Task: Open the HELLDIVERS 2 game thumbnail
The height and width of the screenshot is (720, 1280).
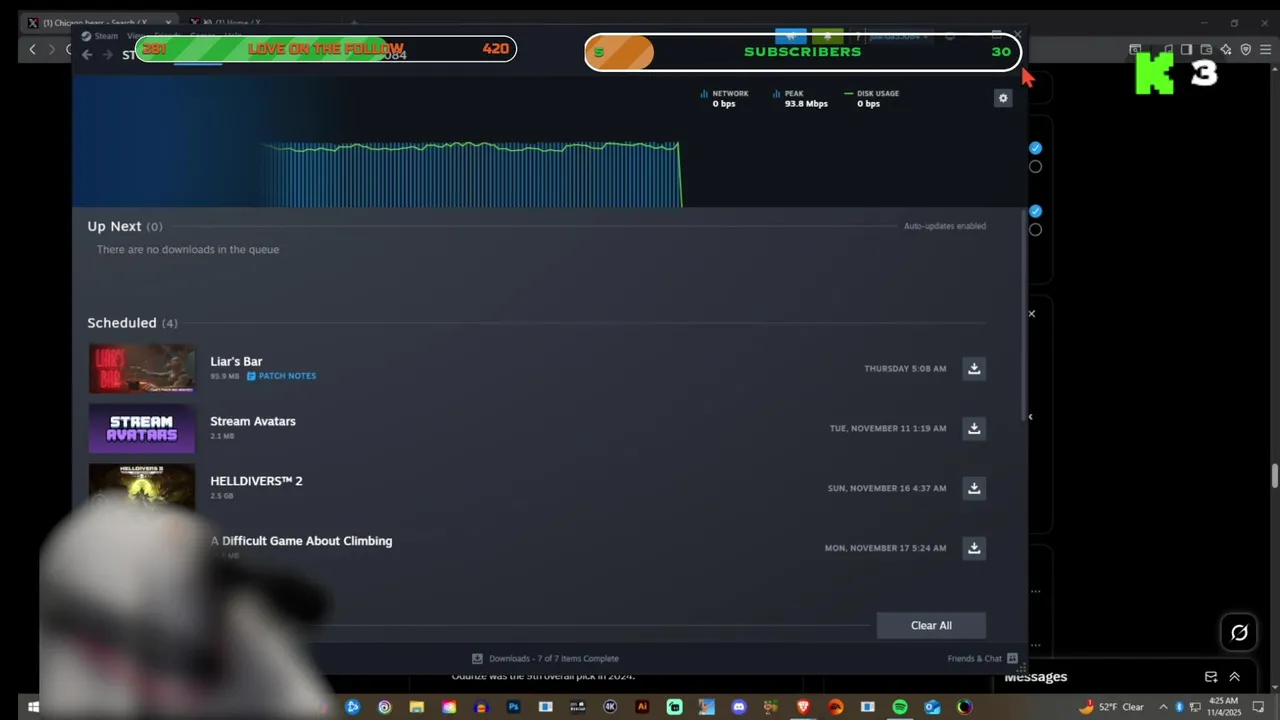Action: pyautogui.click(x=142, y=487)
